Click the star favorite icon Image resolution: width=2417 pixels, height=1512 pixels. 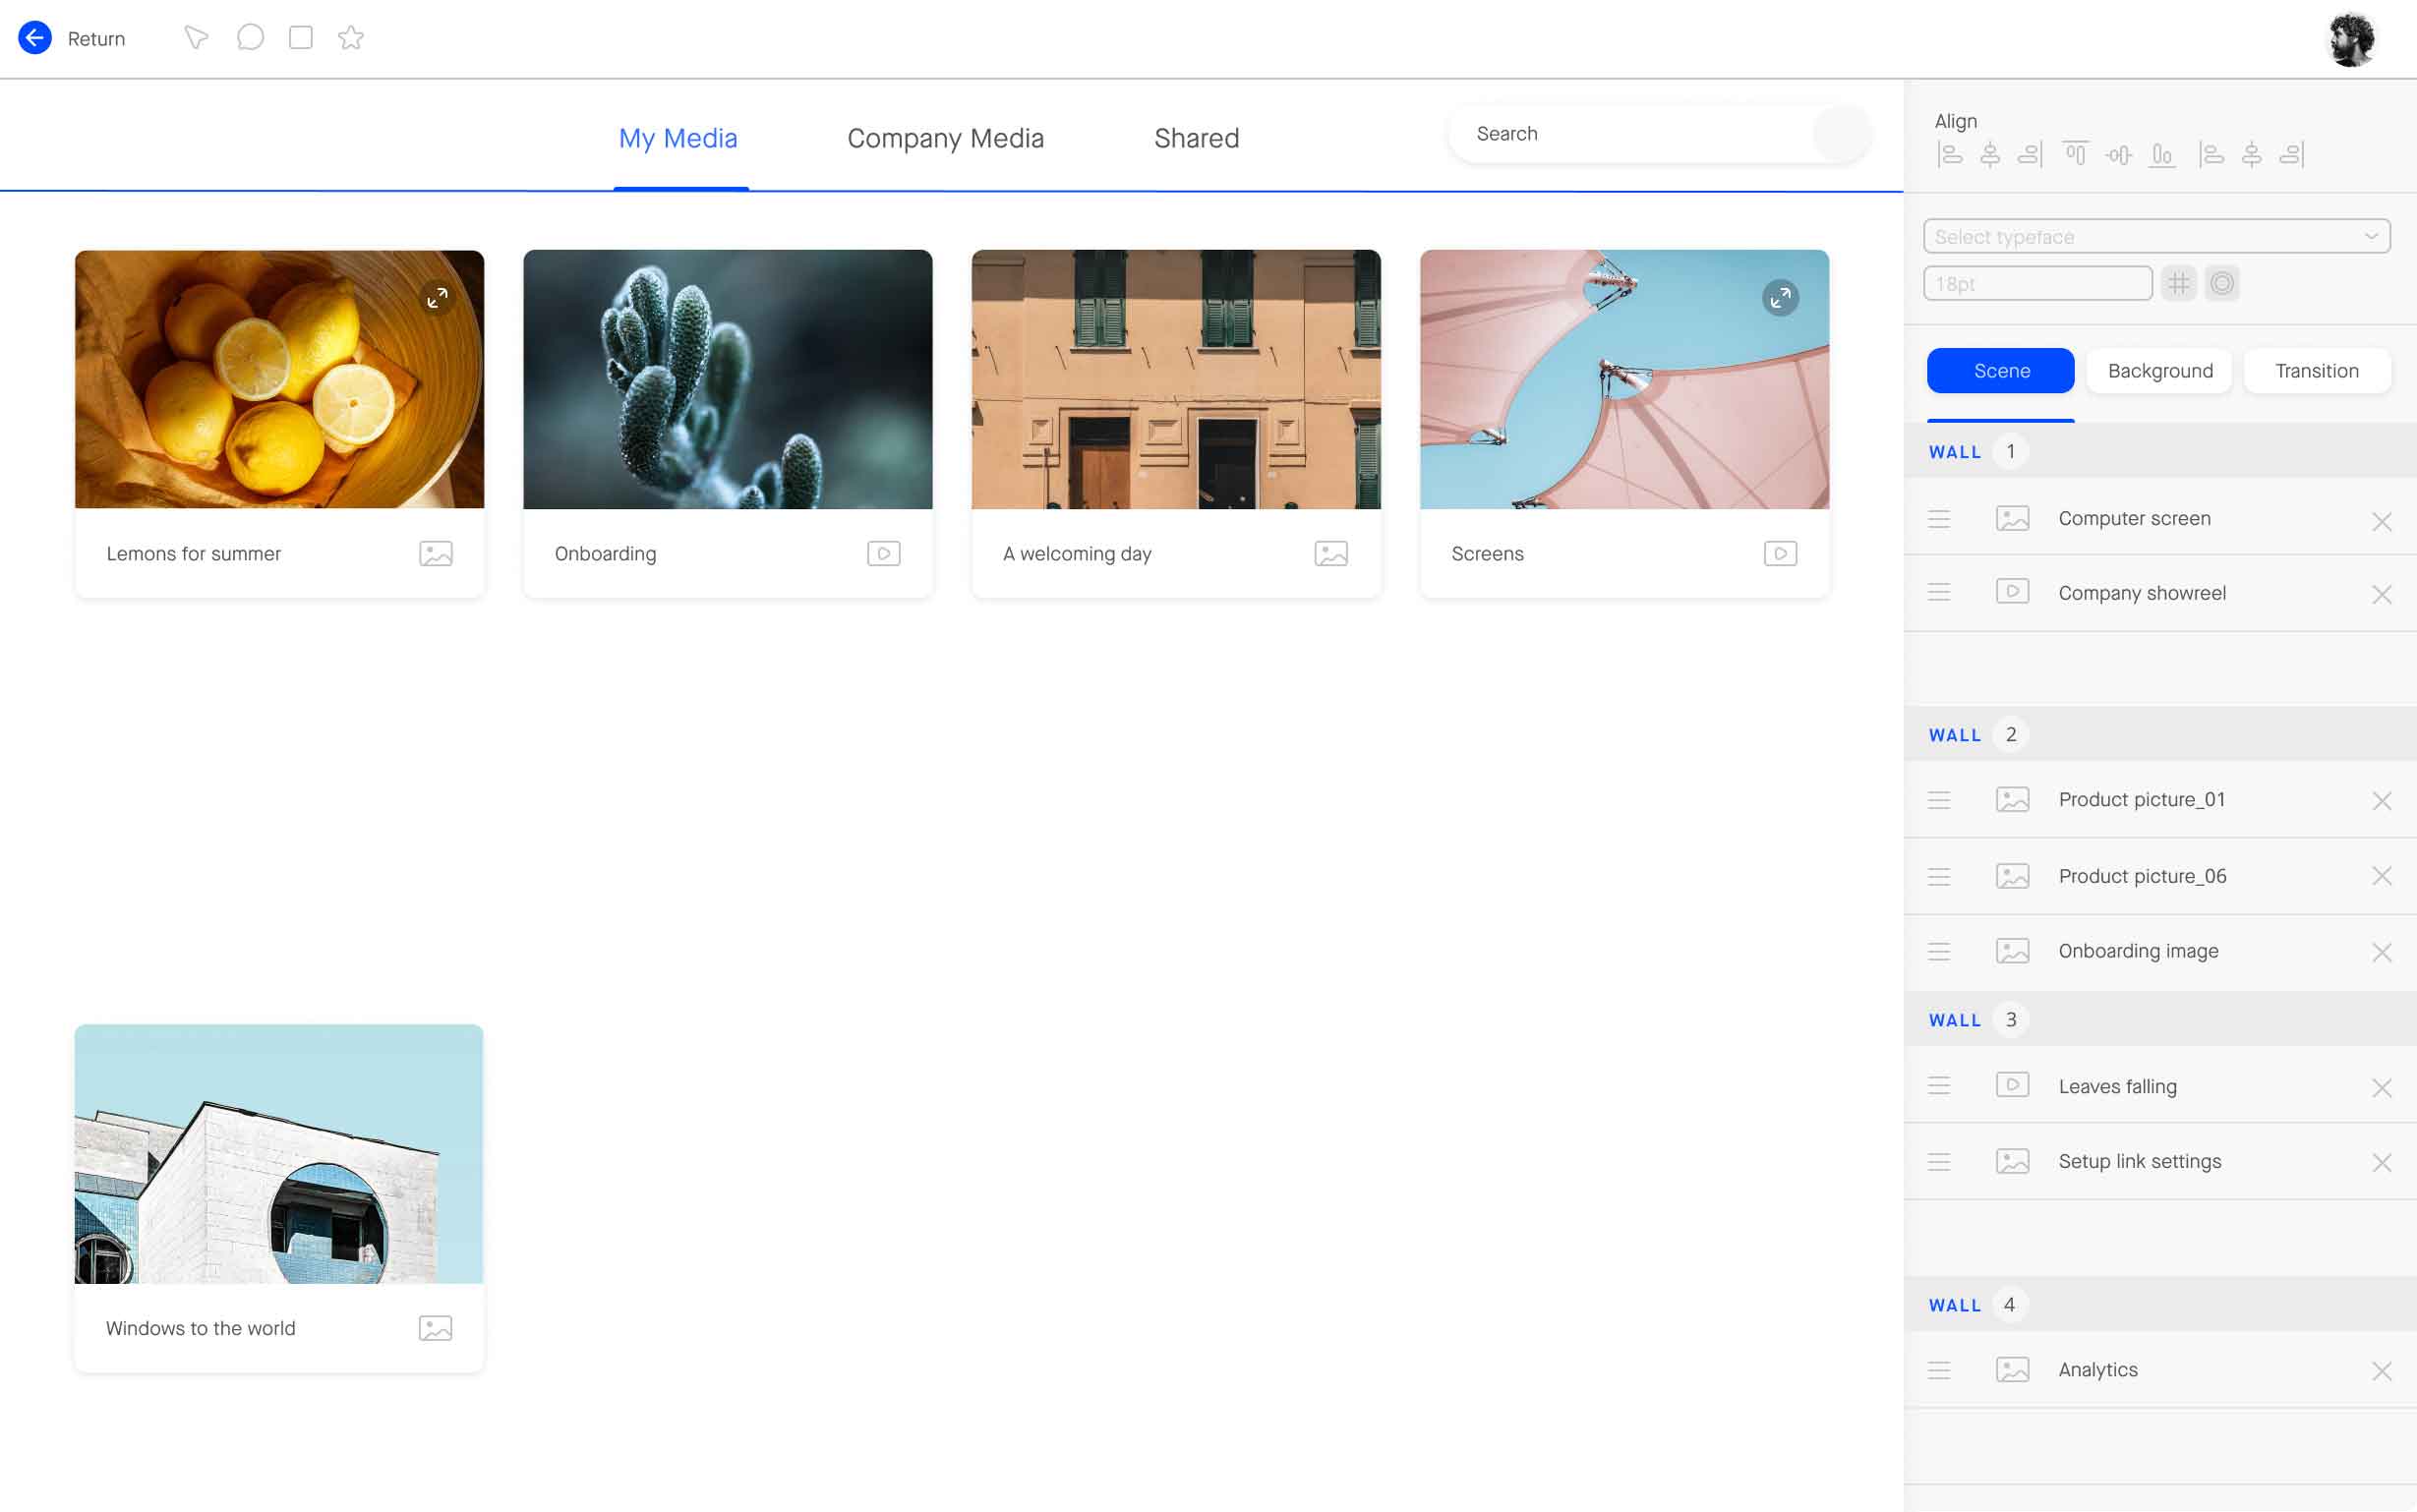pyautogui.click(x=351, y=37)
